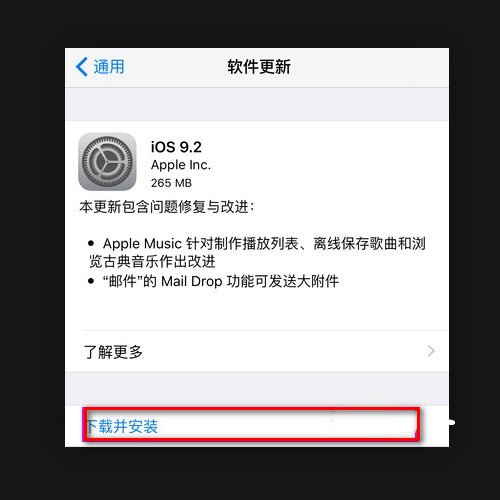Tap the 265 MB update size
The height and width of the screenshot is (500, 500).
click(171, 183)
